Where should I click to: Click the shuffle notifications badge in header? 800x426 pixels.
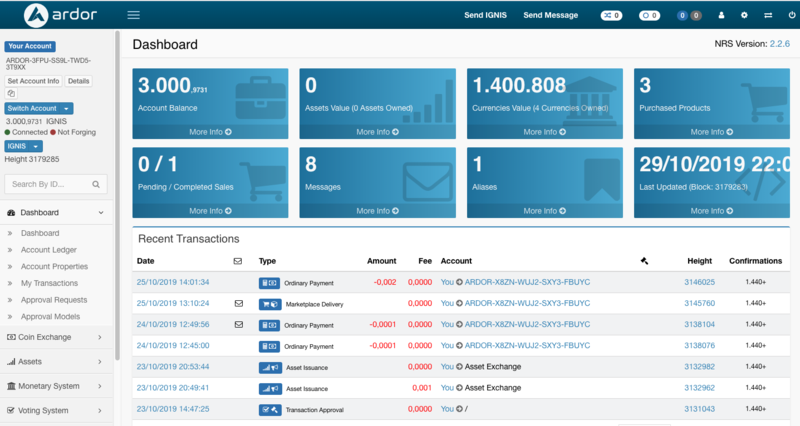pos(610,15)
